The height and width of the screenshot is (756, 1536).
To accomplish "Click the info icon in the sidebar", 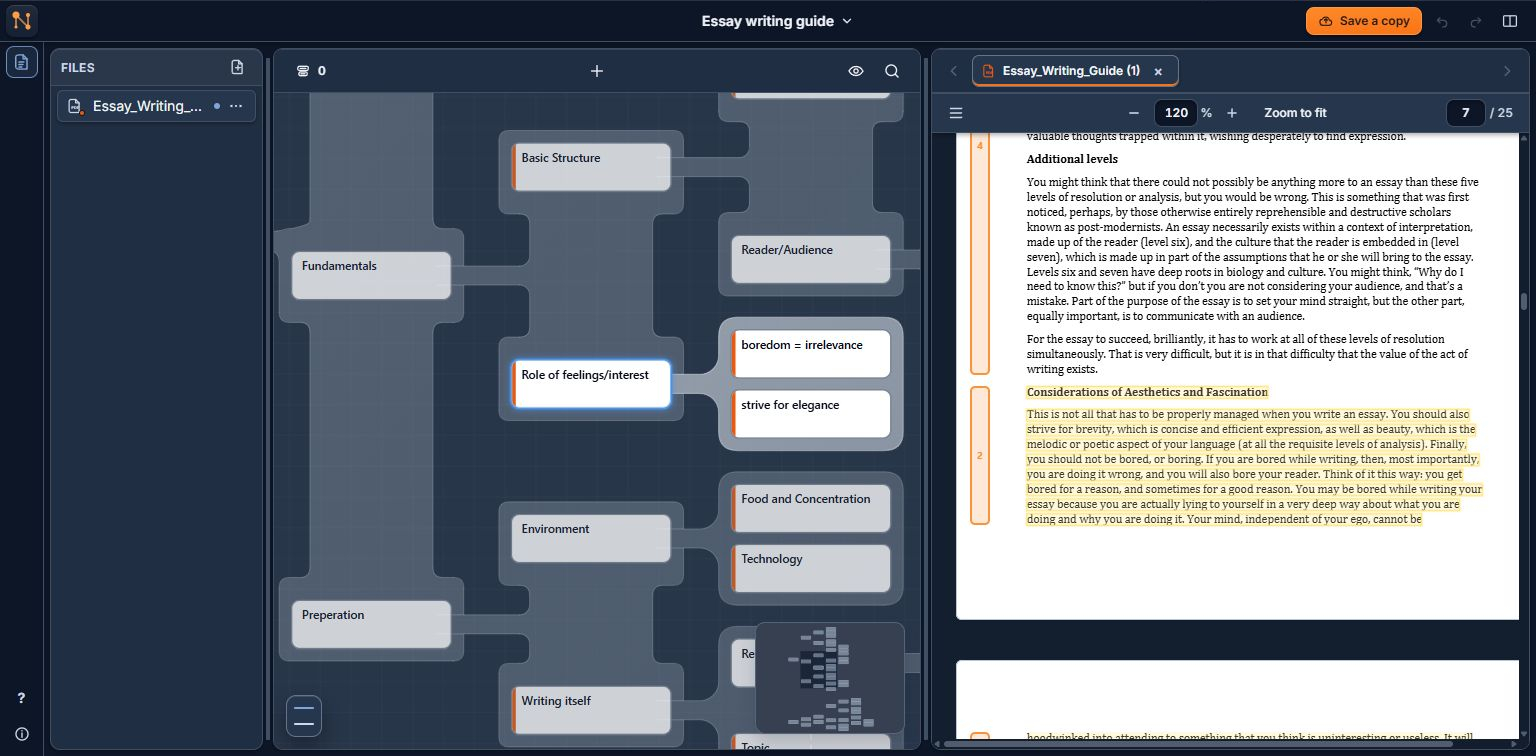I will pyautogui.click(x=22, y=734).
